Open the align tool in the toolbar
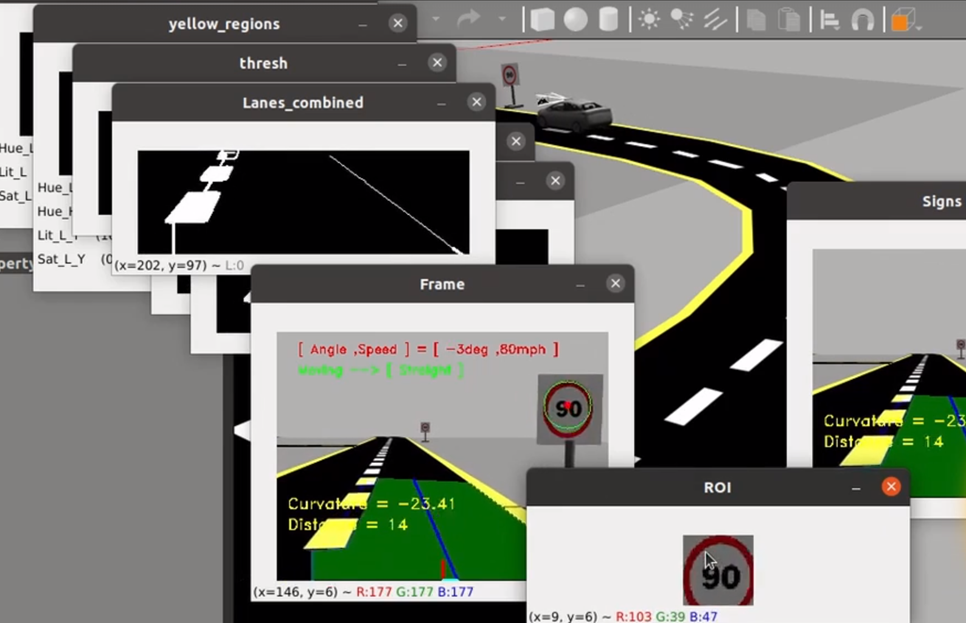Viewport: 966px width, 623px height. [829, 20]
